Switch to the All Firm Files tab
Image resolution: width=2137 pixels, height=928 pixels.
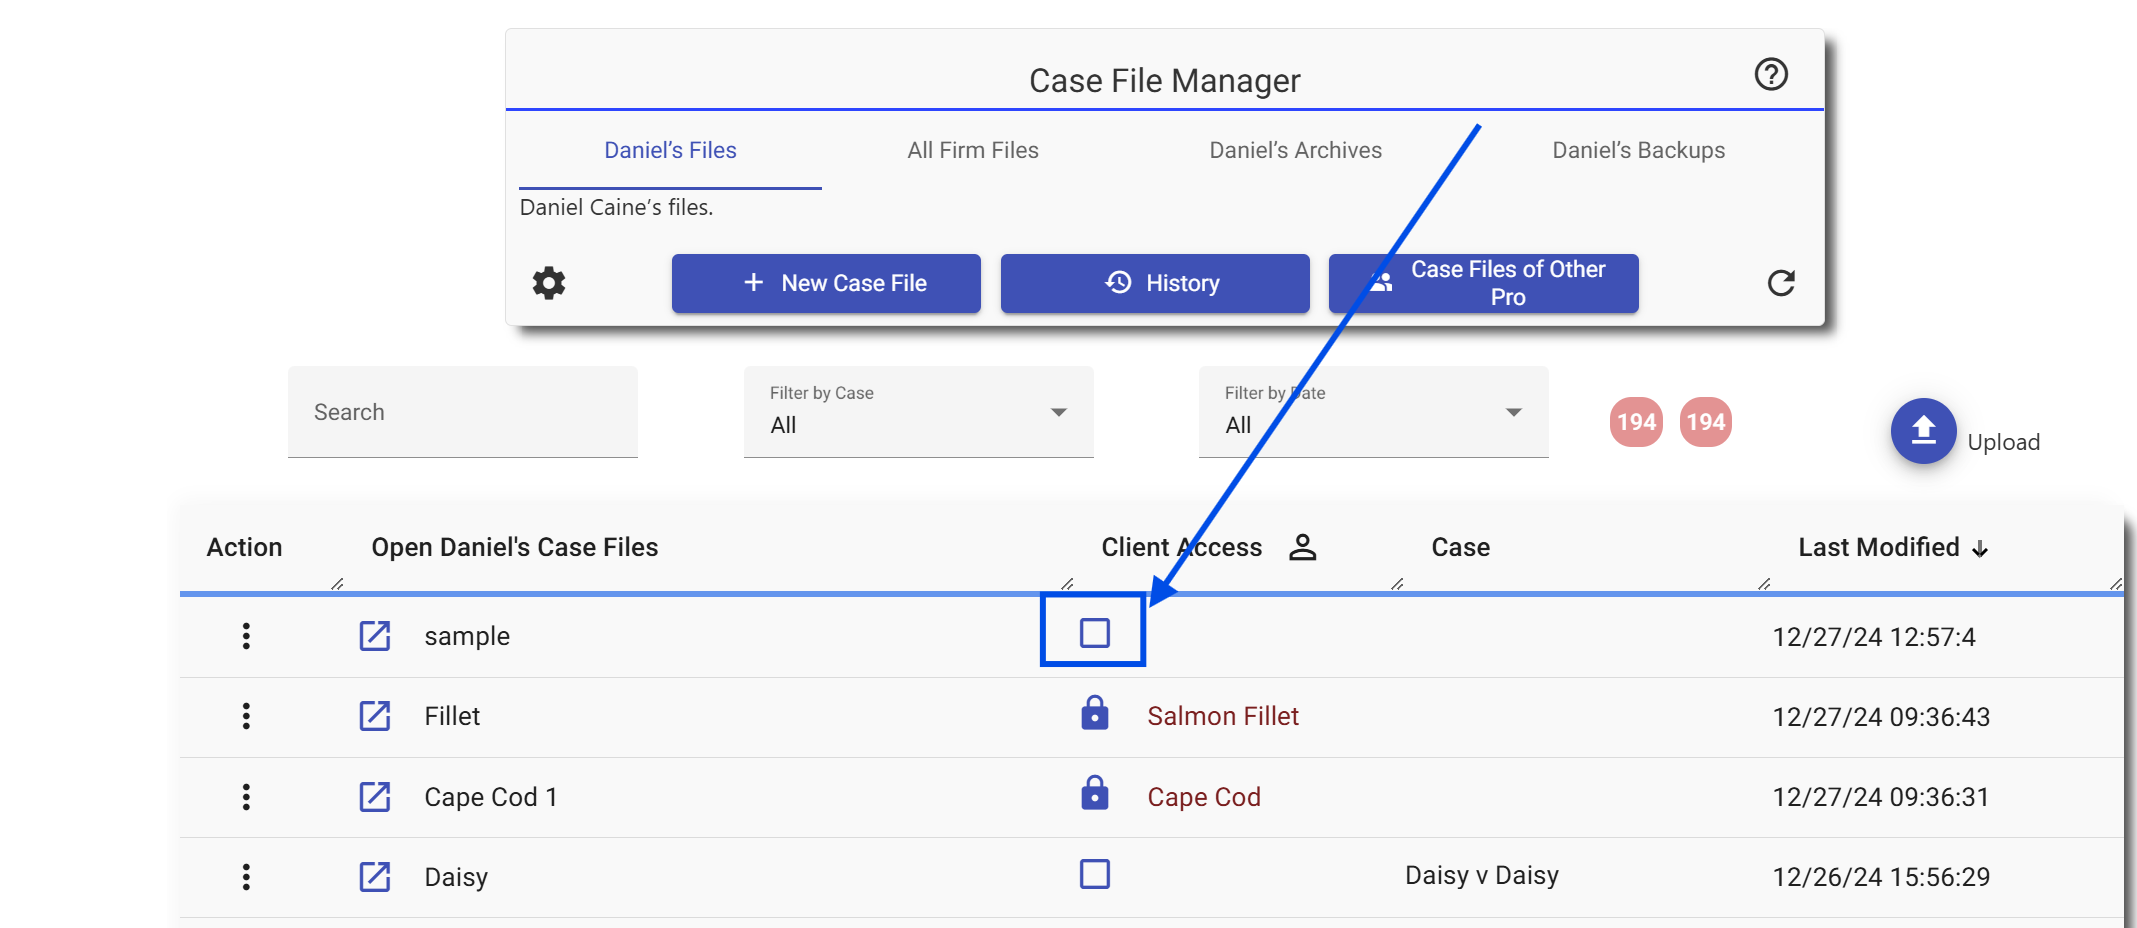[971, 150]
